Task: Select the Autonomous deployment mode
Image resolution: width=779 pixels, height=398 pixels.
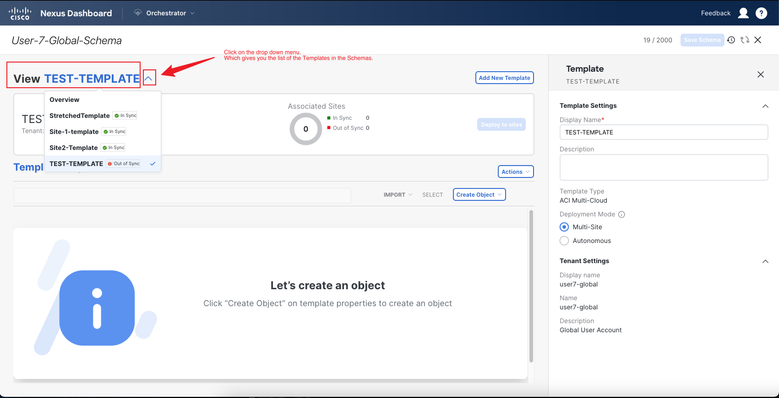Action: pos(564,240)
